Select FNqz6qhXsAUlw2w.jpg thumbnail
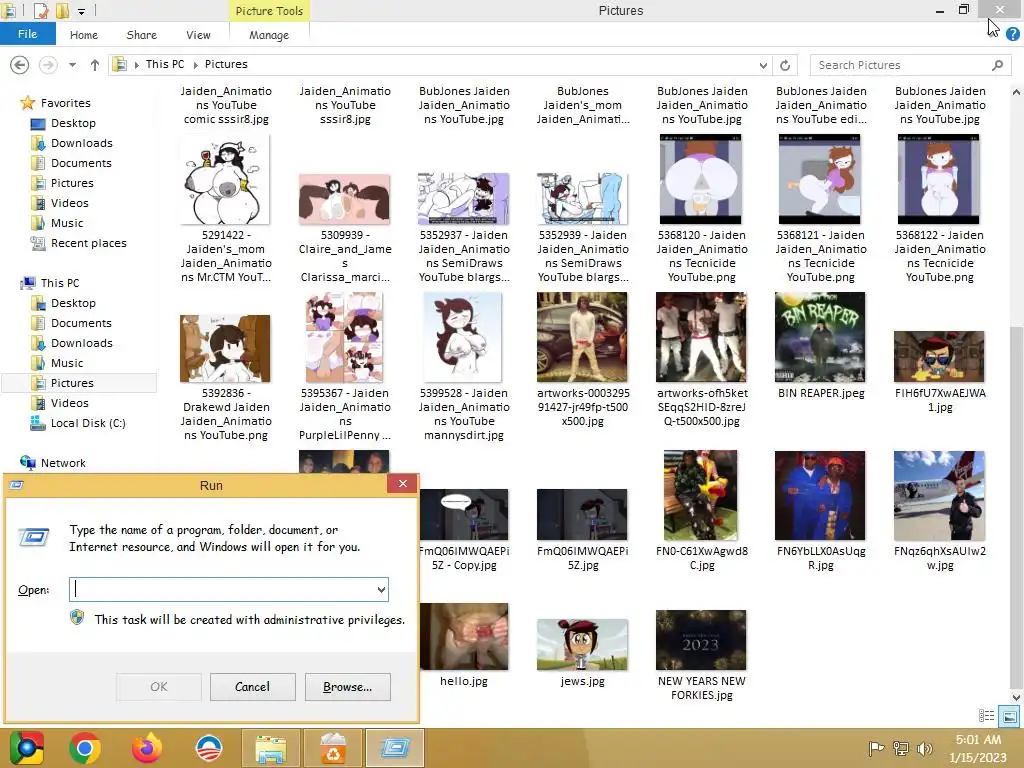 click(x=939, y=496)
